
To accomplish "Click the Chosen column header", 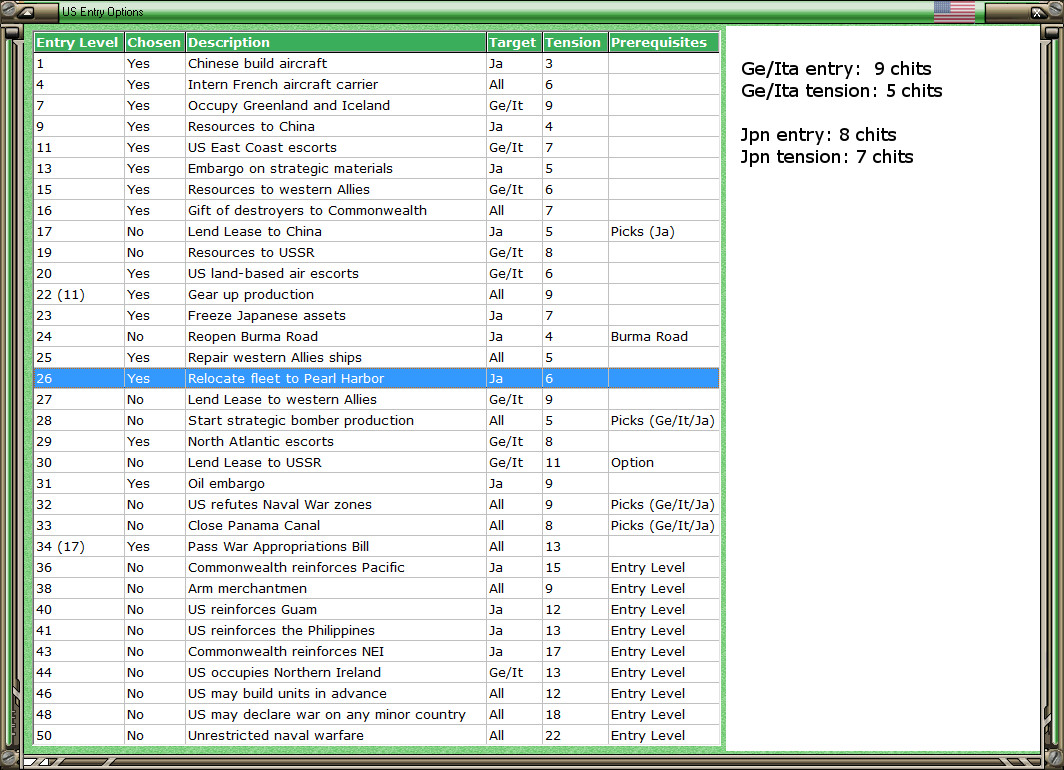I will tap(155, 42).
